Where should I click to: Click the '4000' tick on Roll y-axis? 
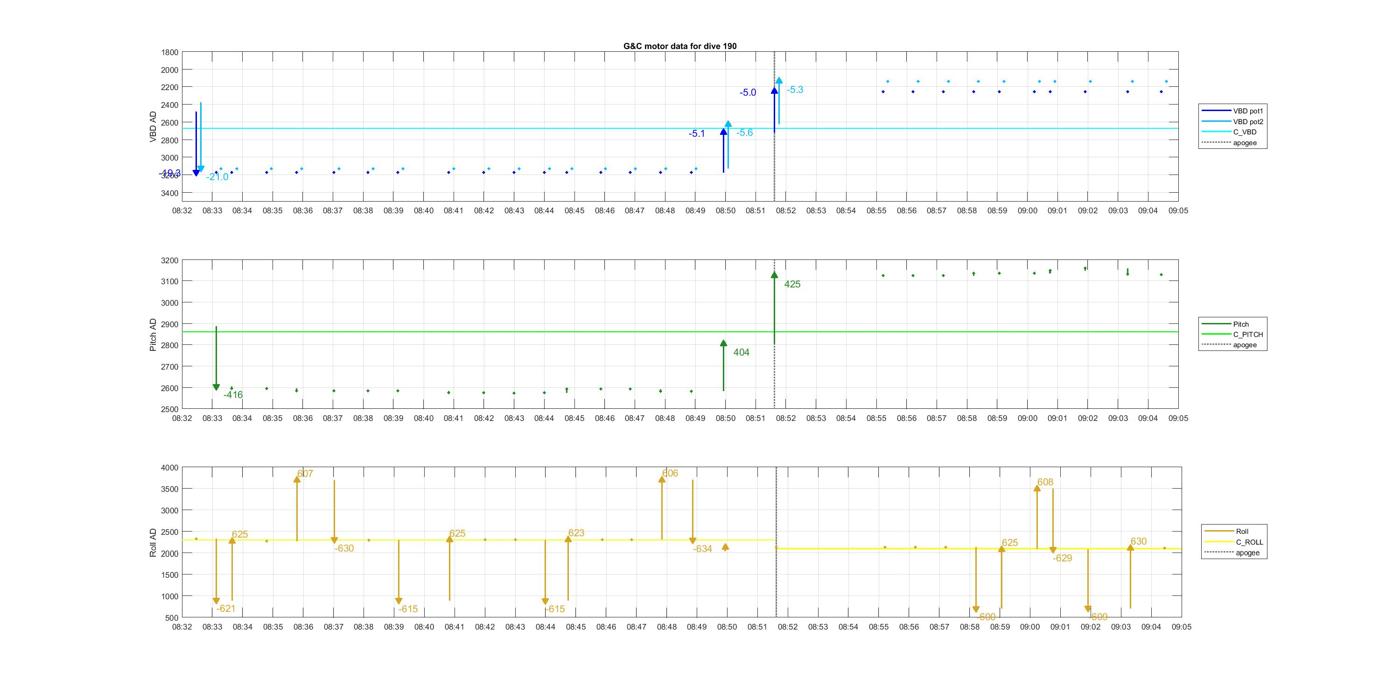pos(170,468)
